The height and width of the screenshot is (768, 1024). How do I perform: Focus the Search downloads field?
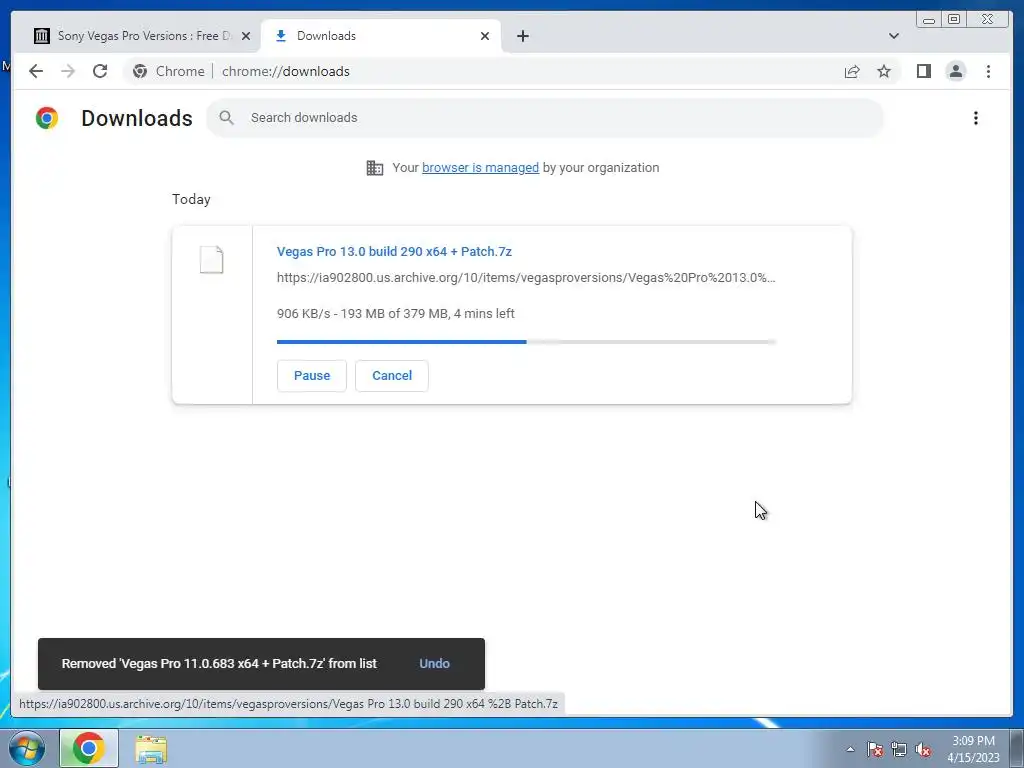pos(545,118)
